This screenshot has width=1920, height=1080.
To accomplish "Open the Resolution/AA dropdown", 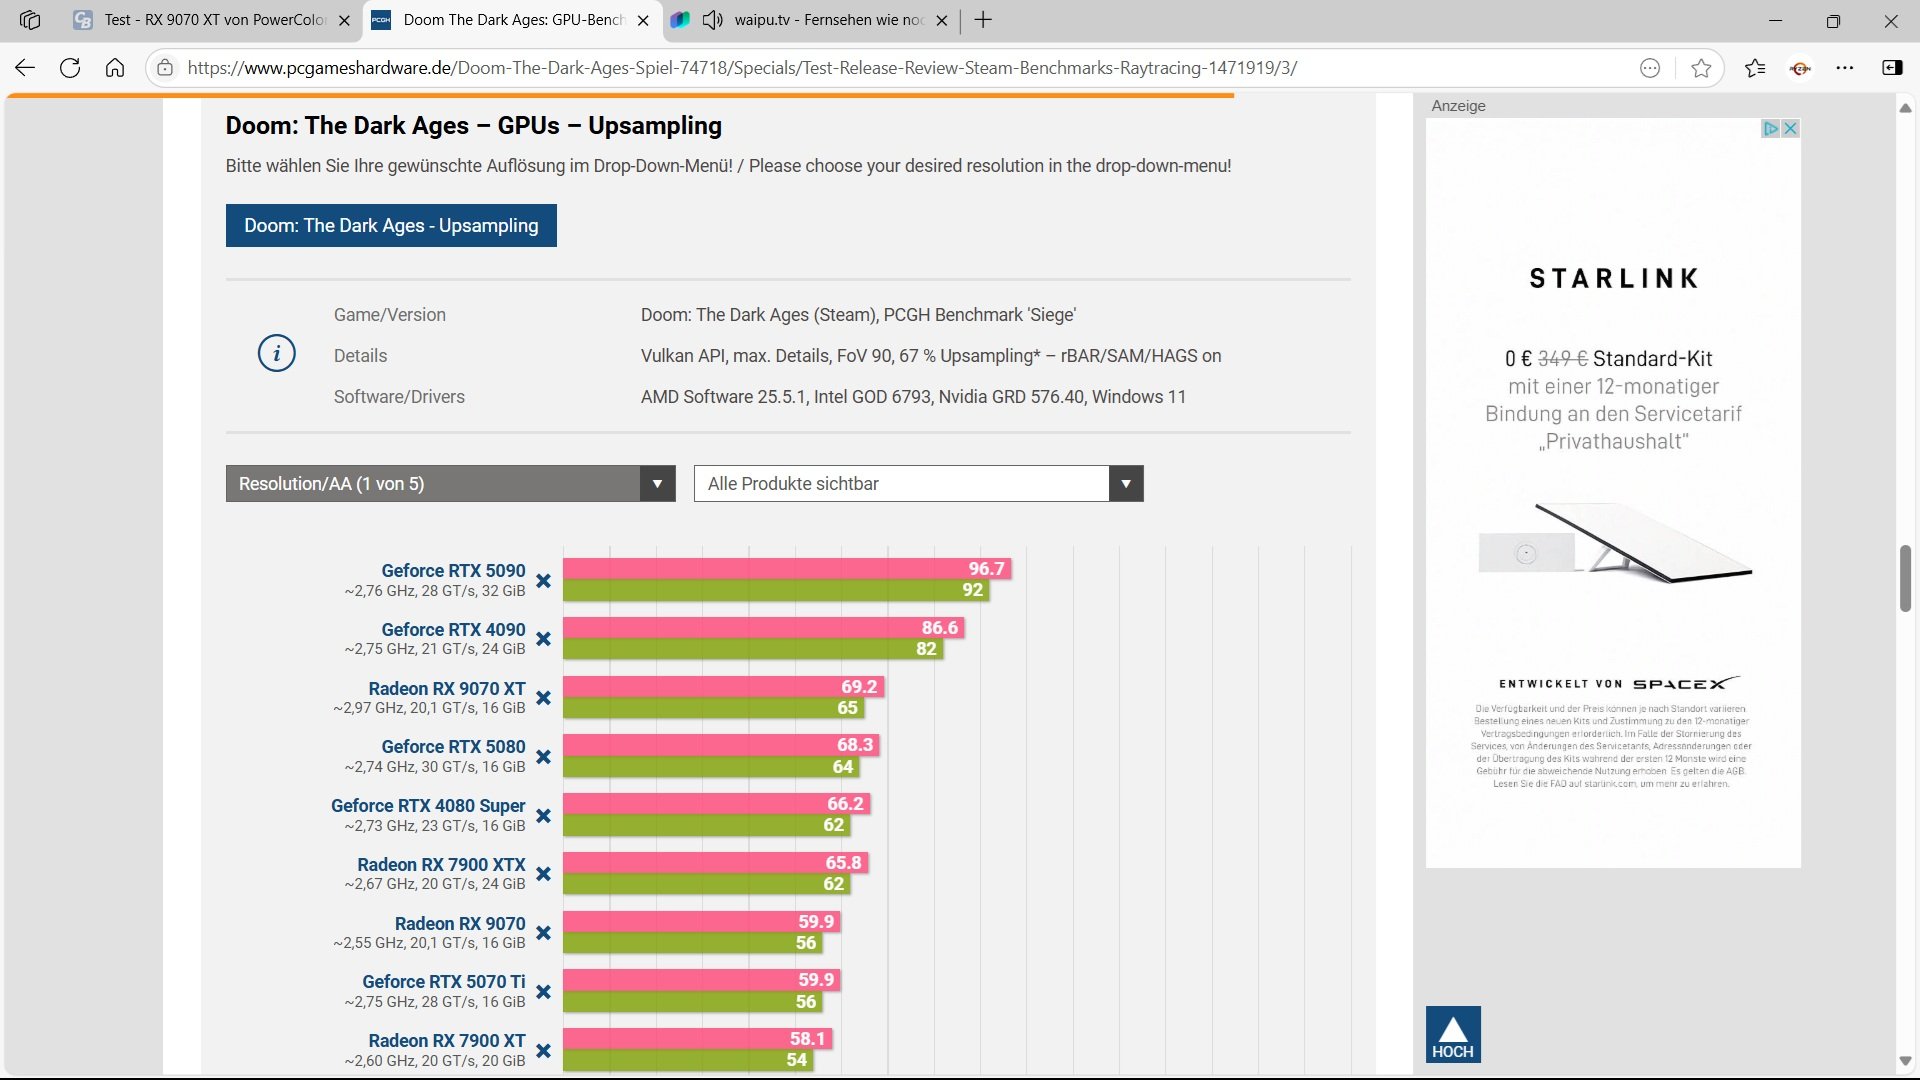I will [x=450, y=484].
